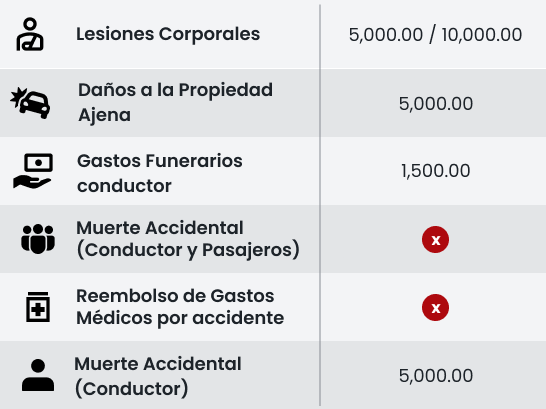Click the group of people icon
Image resolution: width=546 pixels, height=409 pixels.
click(38, 239)
